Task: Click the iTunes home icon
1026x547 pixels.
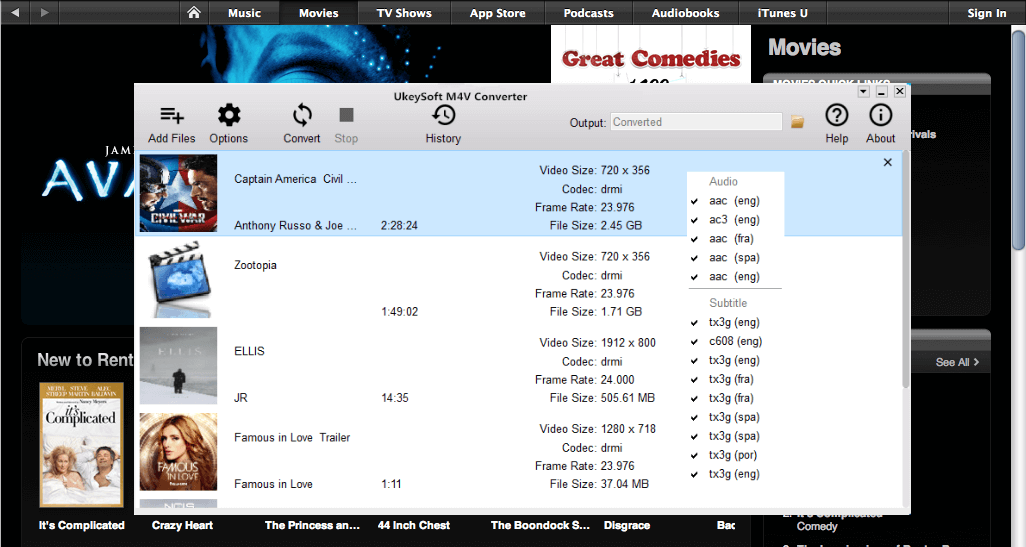Action: tap(194, 13)
